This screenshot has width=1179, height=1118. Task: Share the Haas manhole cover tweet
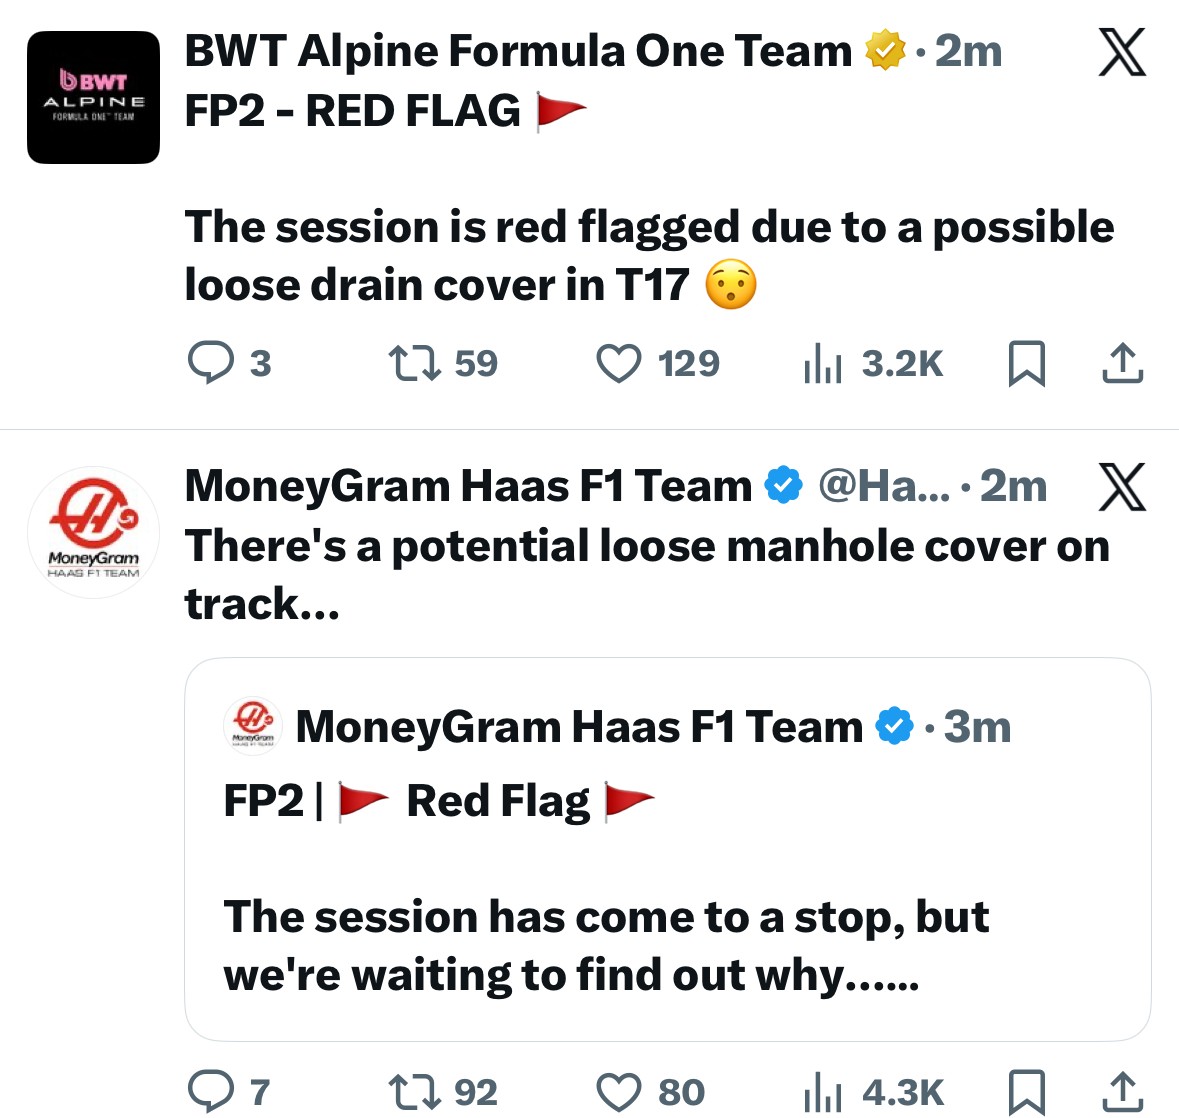(1122, 1092)
